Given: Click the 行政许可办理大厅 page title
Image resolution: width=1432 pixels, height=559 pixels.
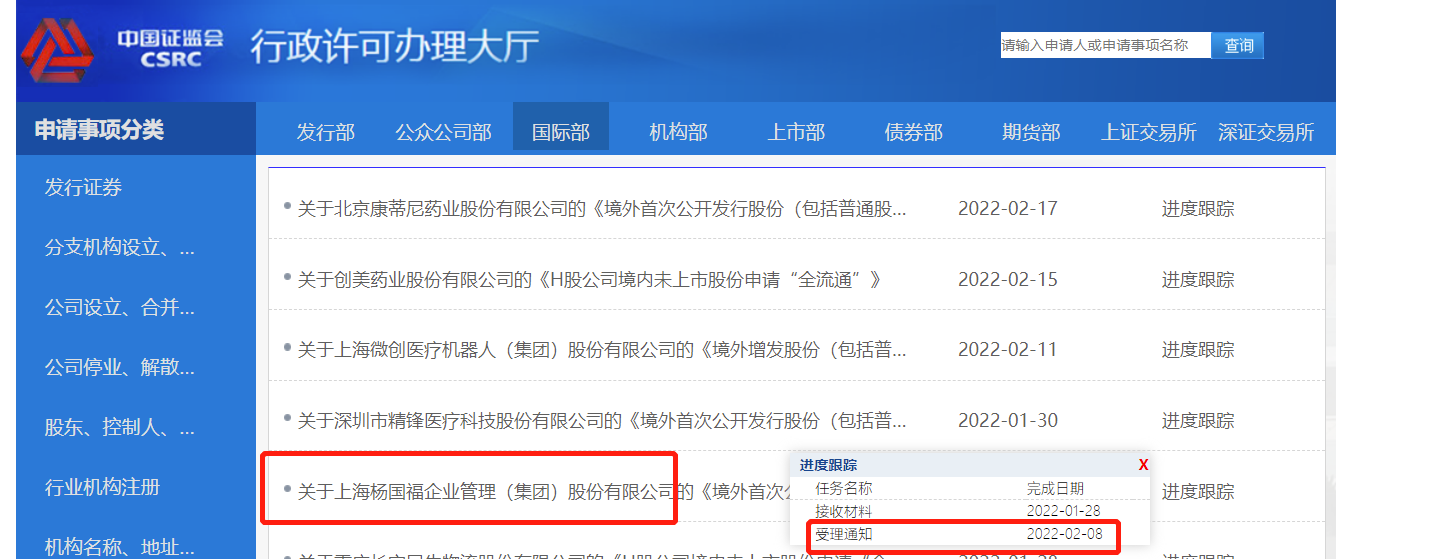Looking at the screenshot, I should click(x=394, y=46).
